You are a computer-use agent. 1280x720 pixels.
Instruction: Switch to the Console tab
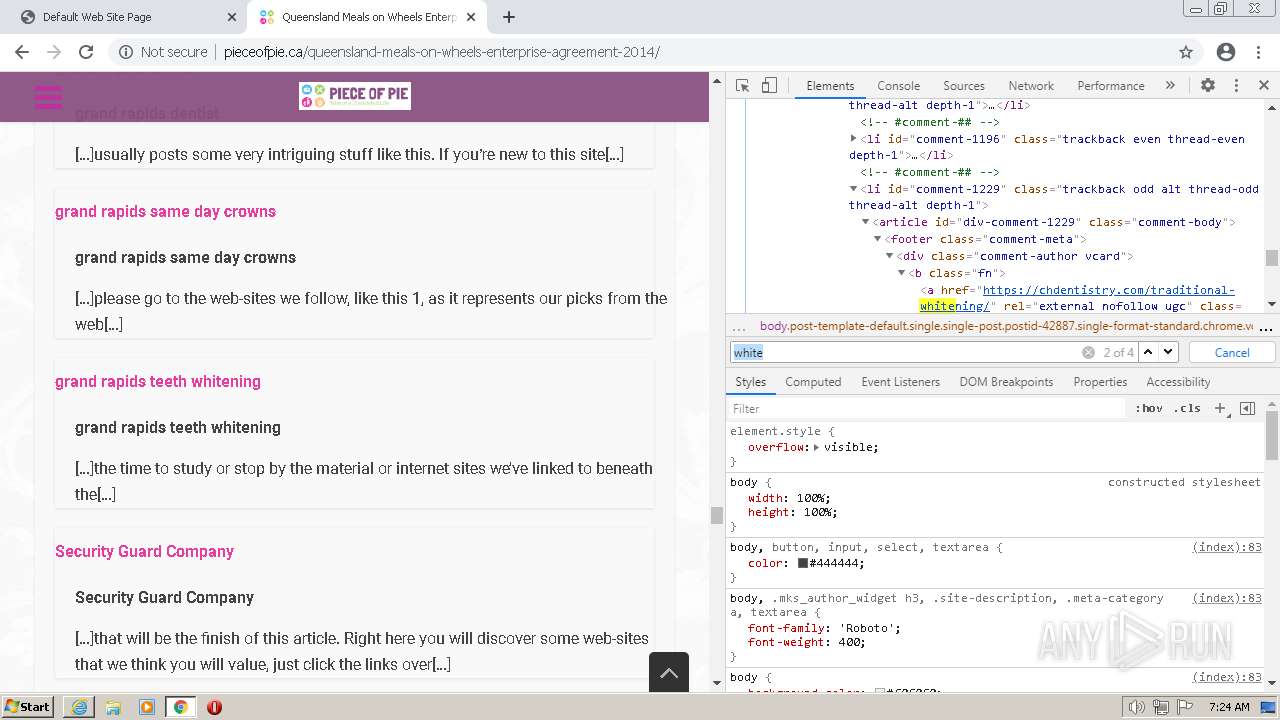(898, 86)
